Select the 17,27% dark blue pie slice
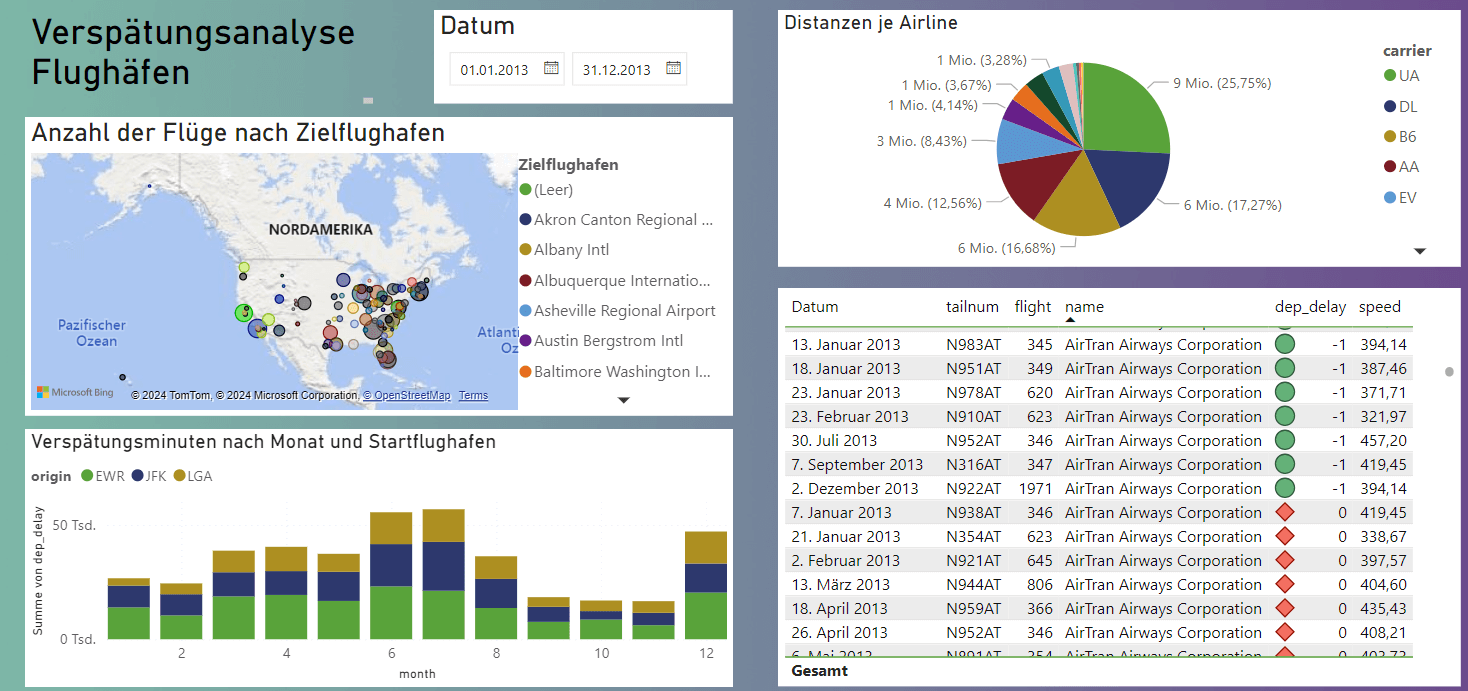 click(1128, 185)
